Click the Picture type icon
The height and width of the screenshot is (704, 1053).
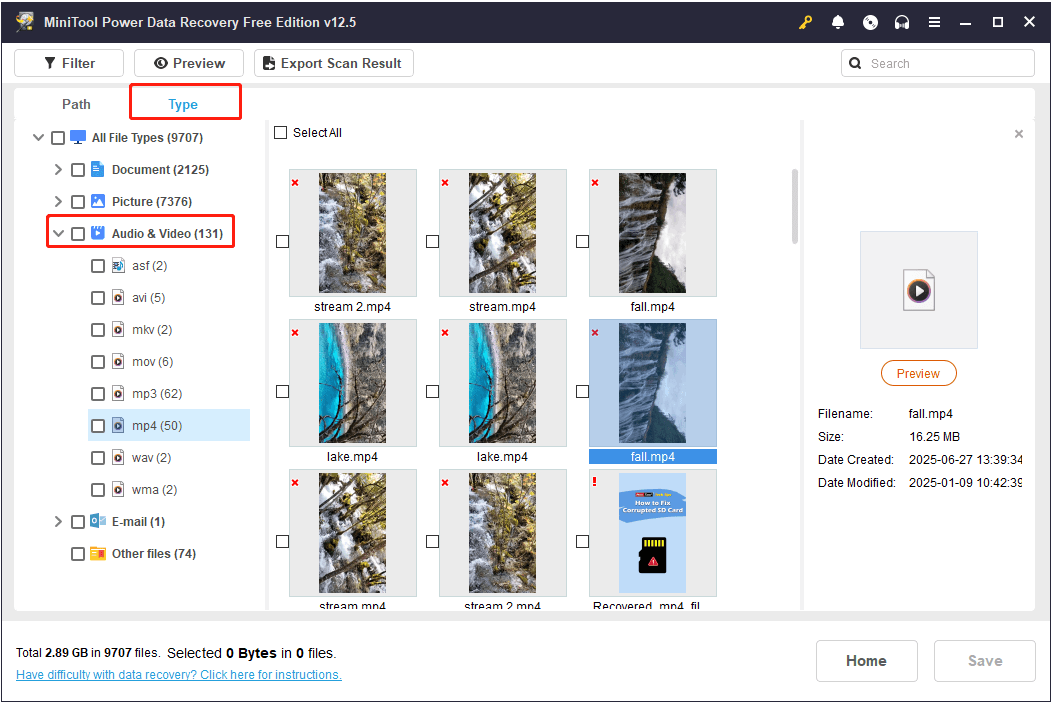pos(98,201)
